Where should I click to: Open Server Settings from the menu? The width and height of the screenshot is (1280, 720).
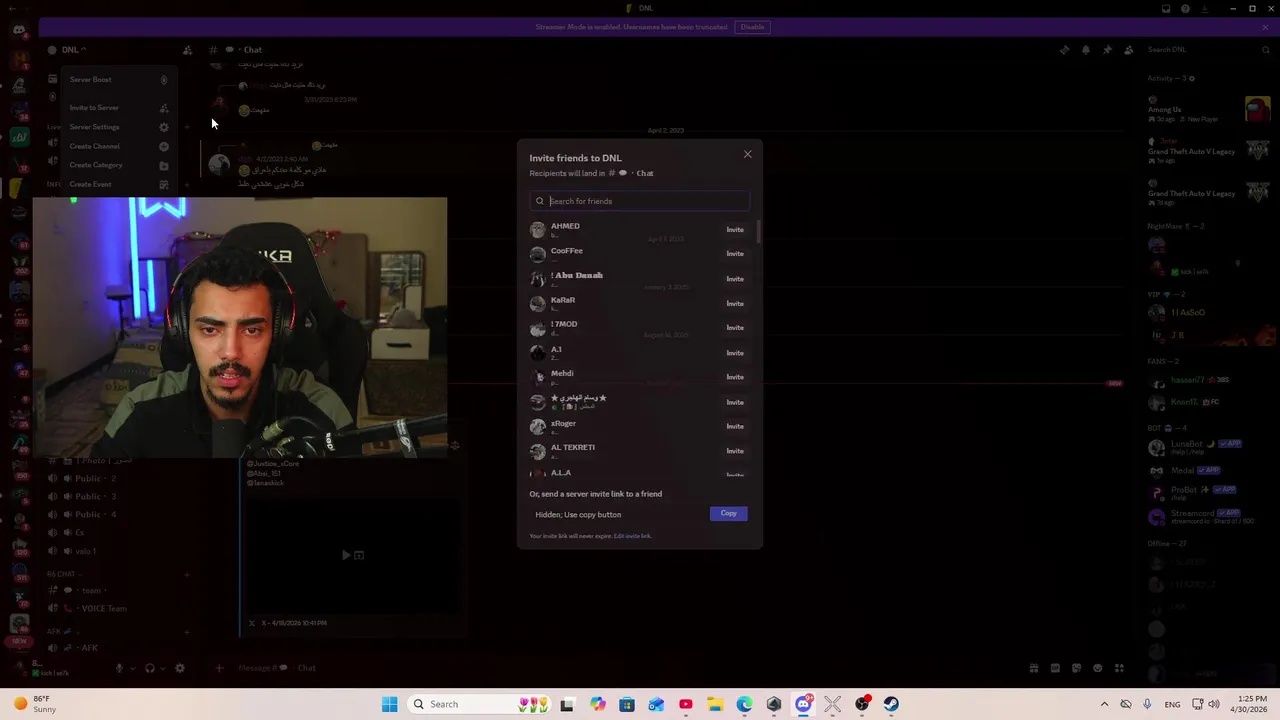tap(119, 127)
